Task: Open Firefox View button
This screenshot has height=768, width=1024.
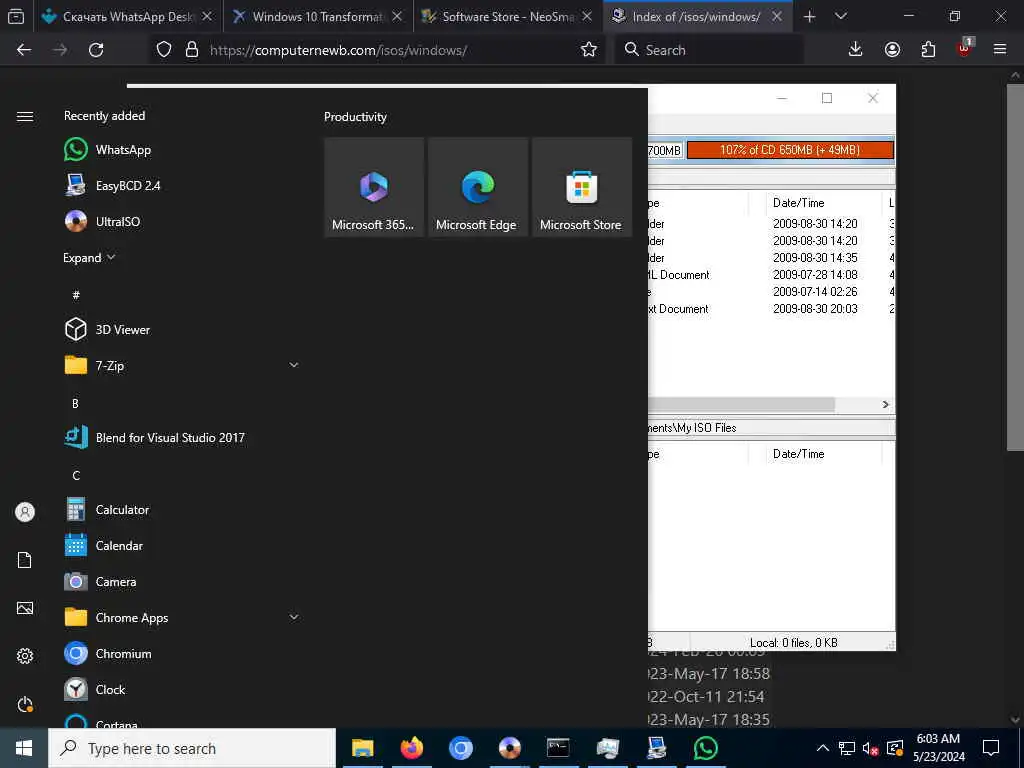Action: click(16, 17)
